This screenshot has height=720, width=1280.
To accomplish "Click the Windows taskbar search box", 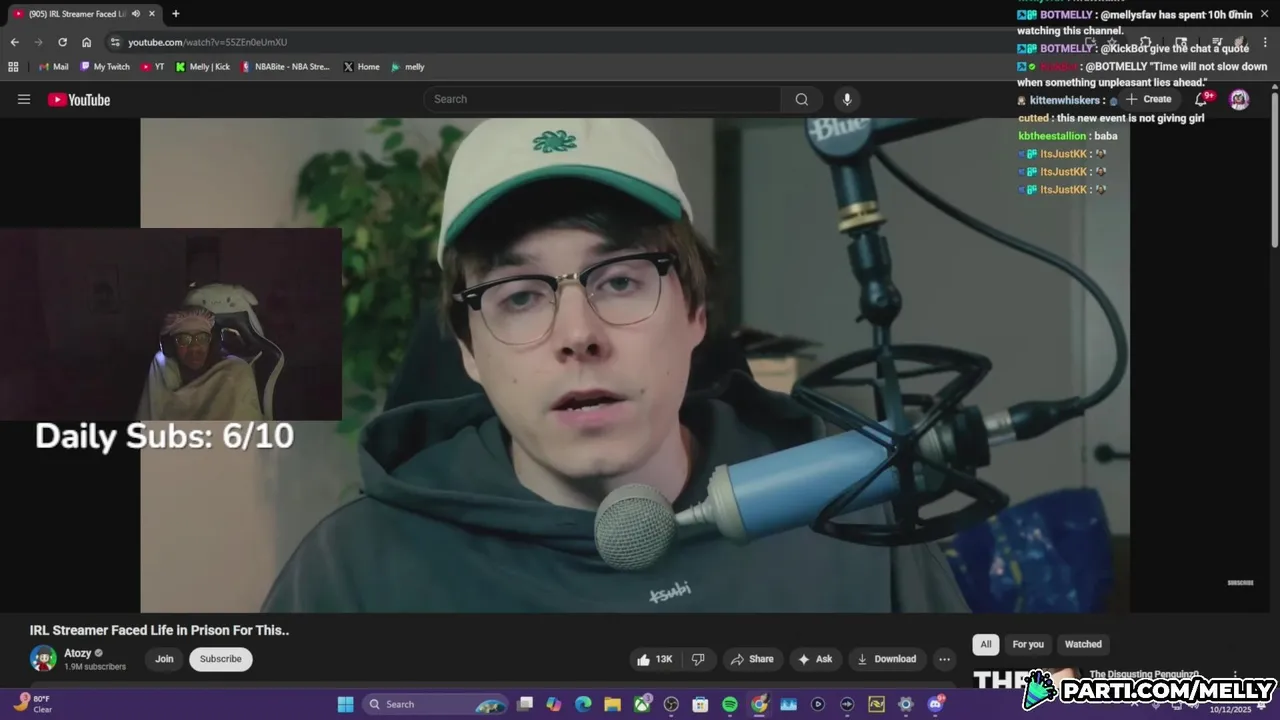I will (436, 704).
